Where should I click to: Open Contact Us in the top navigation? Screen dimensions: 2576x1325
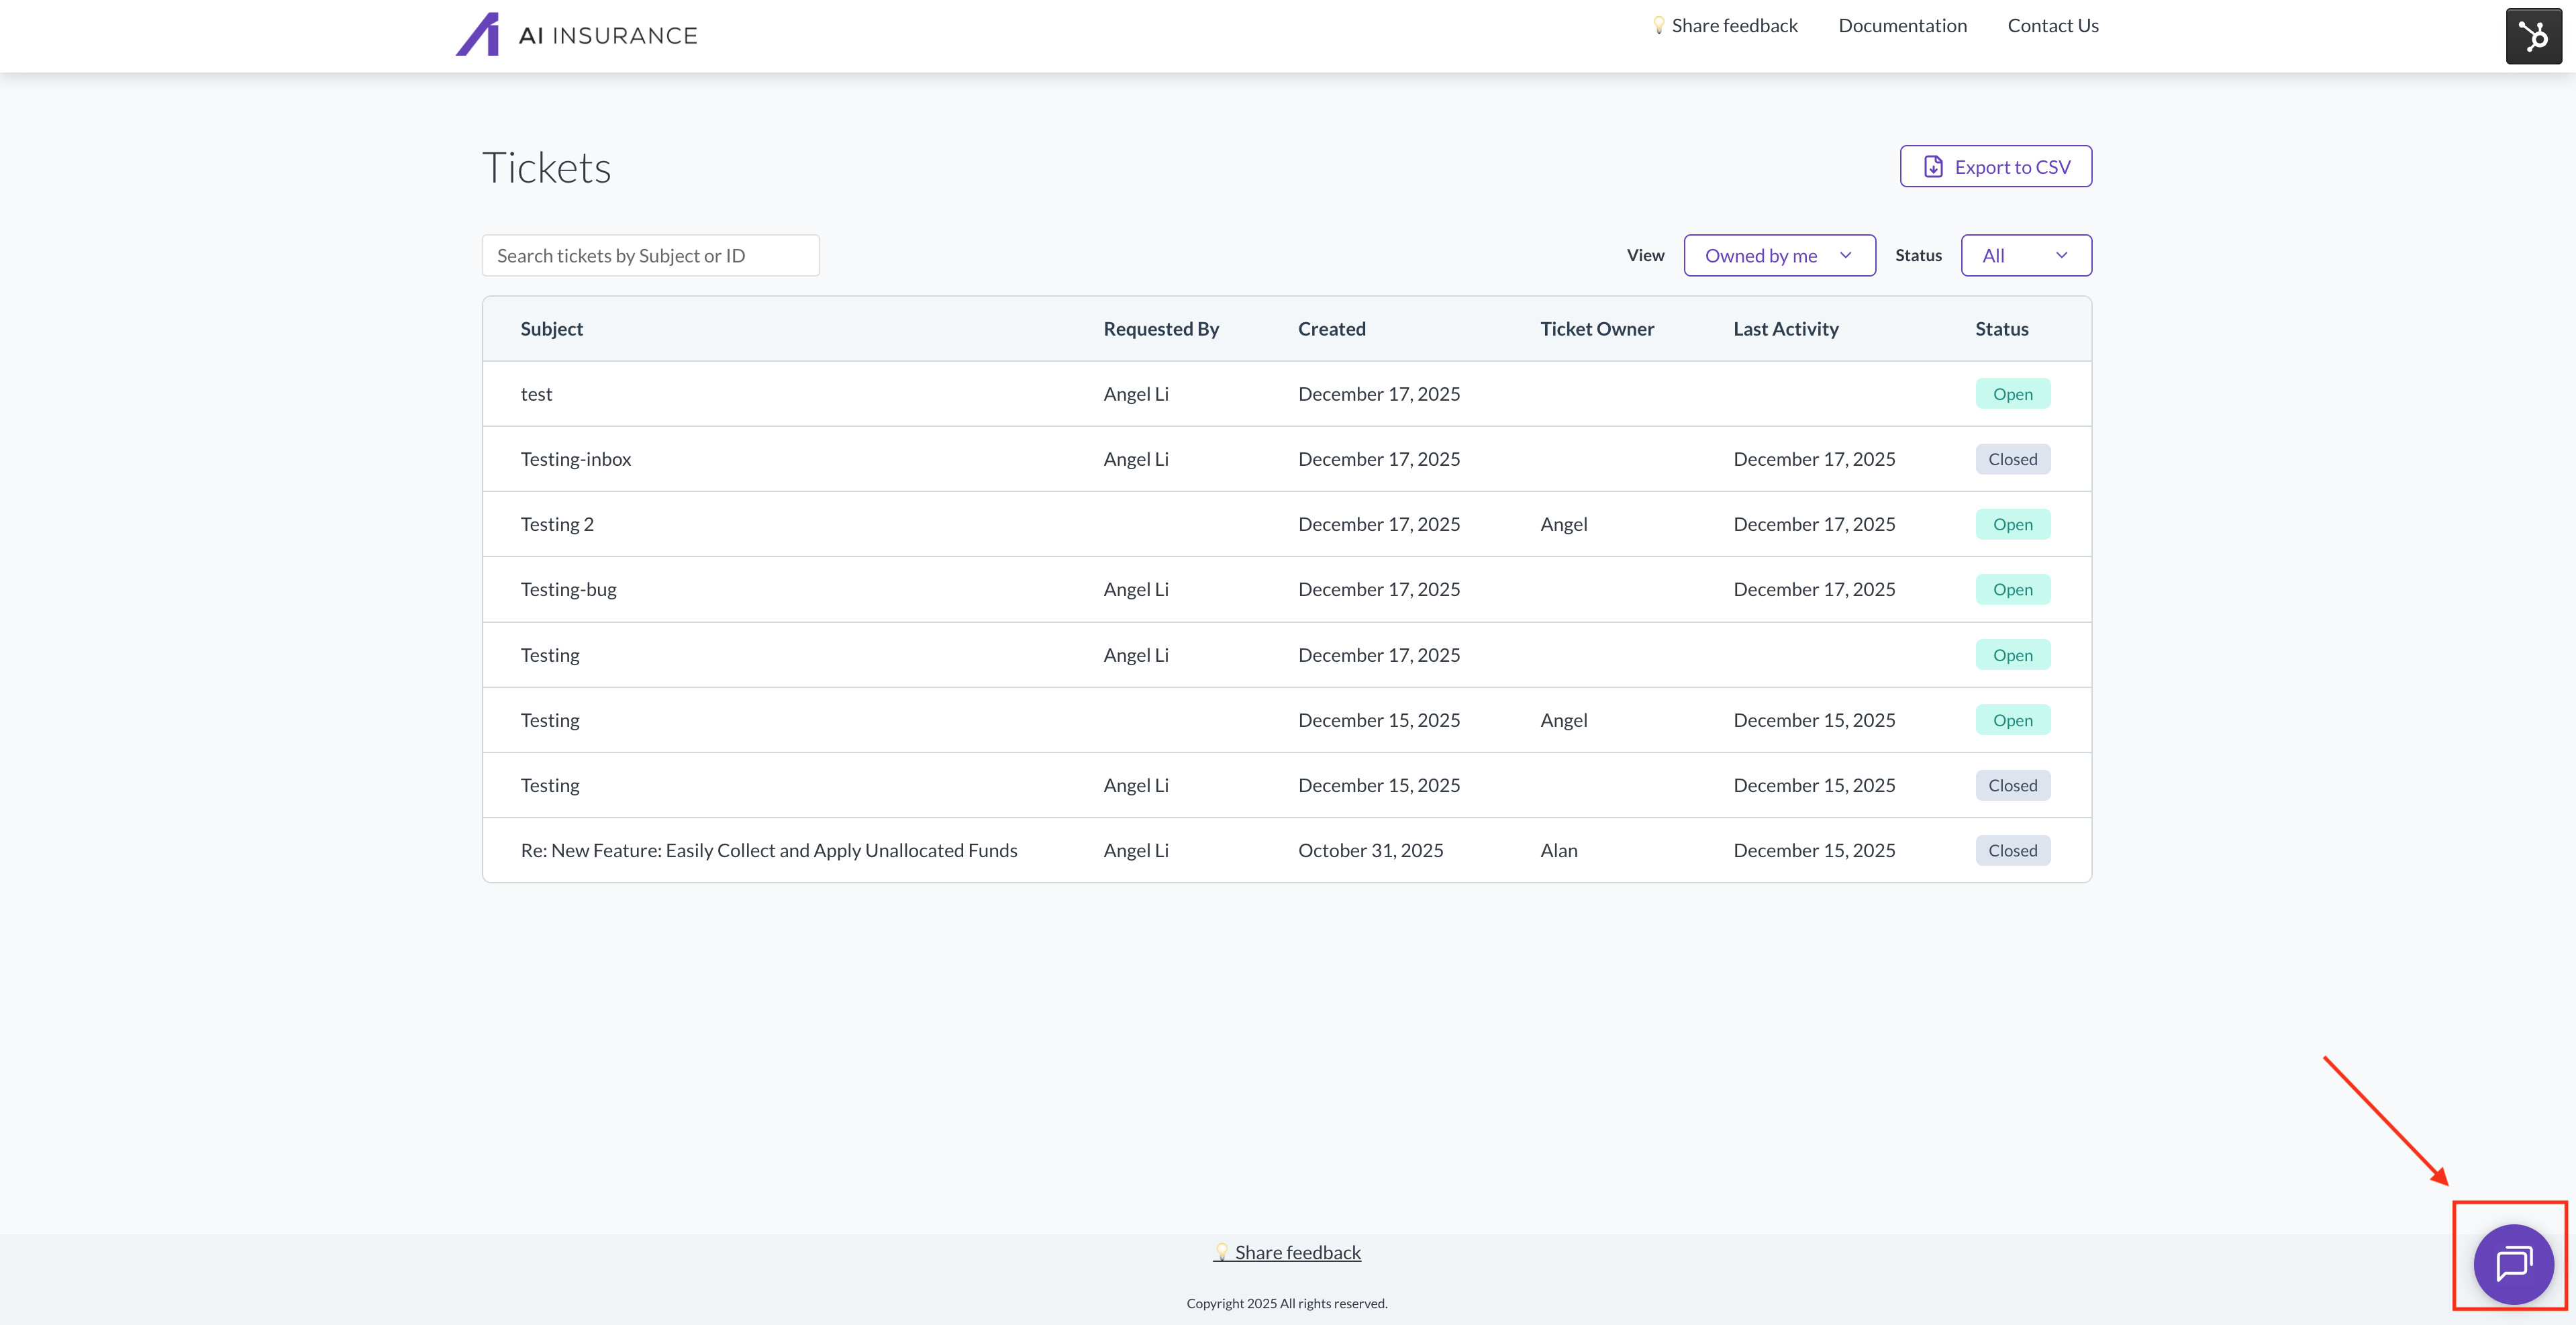coord(2052,26)
